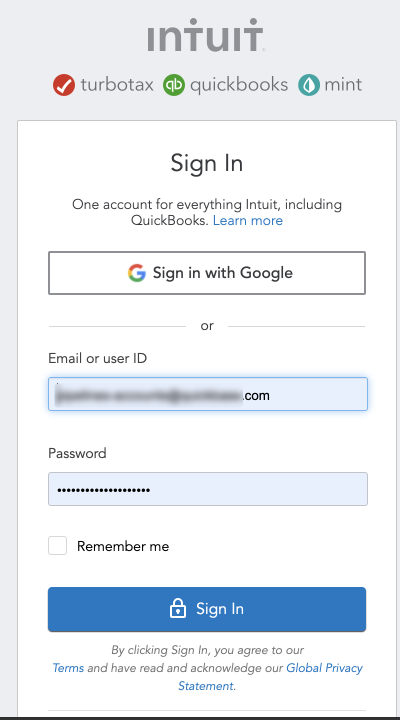Click the Sign In heading

click(x=207, y=163)
